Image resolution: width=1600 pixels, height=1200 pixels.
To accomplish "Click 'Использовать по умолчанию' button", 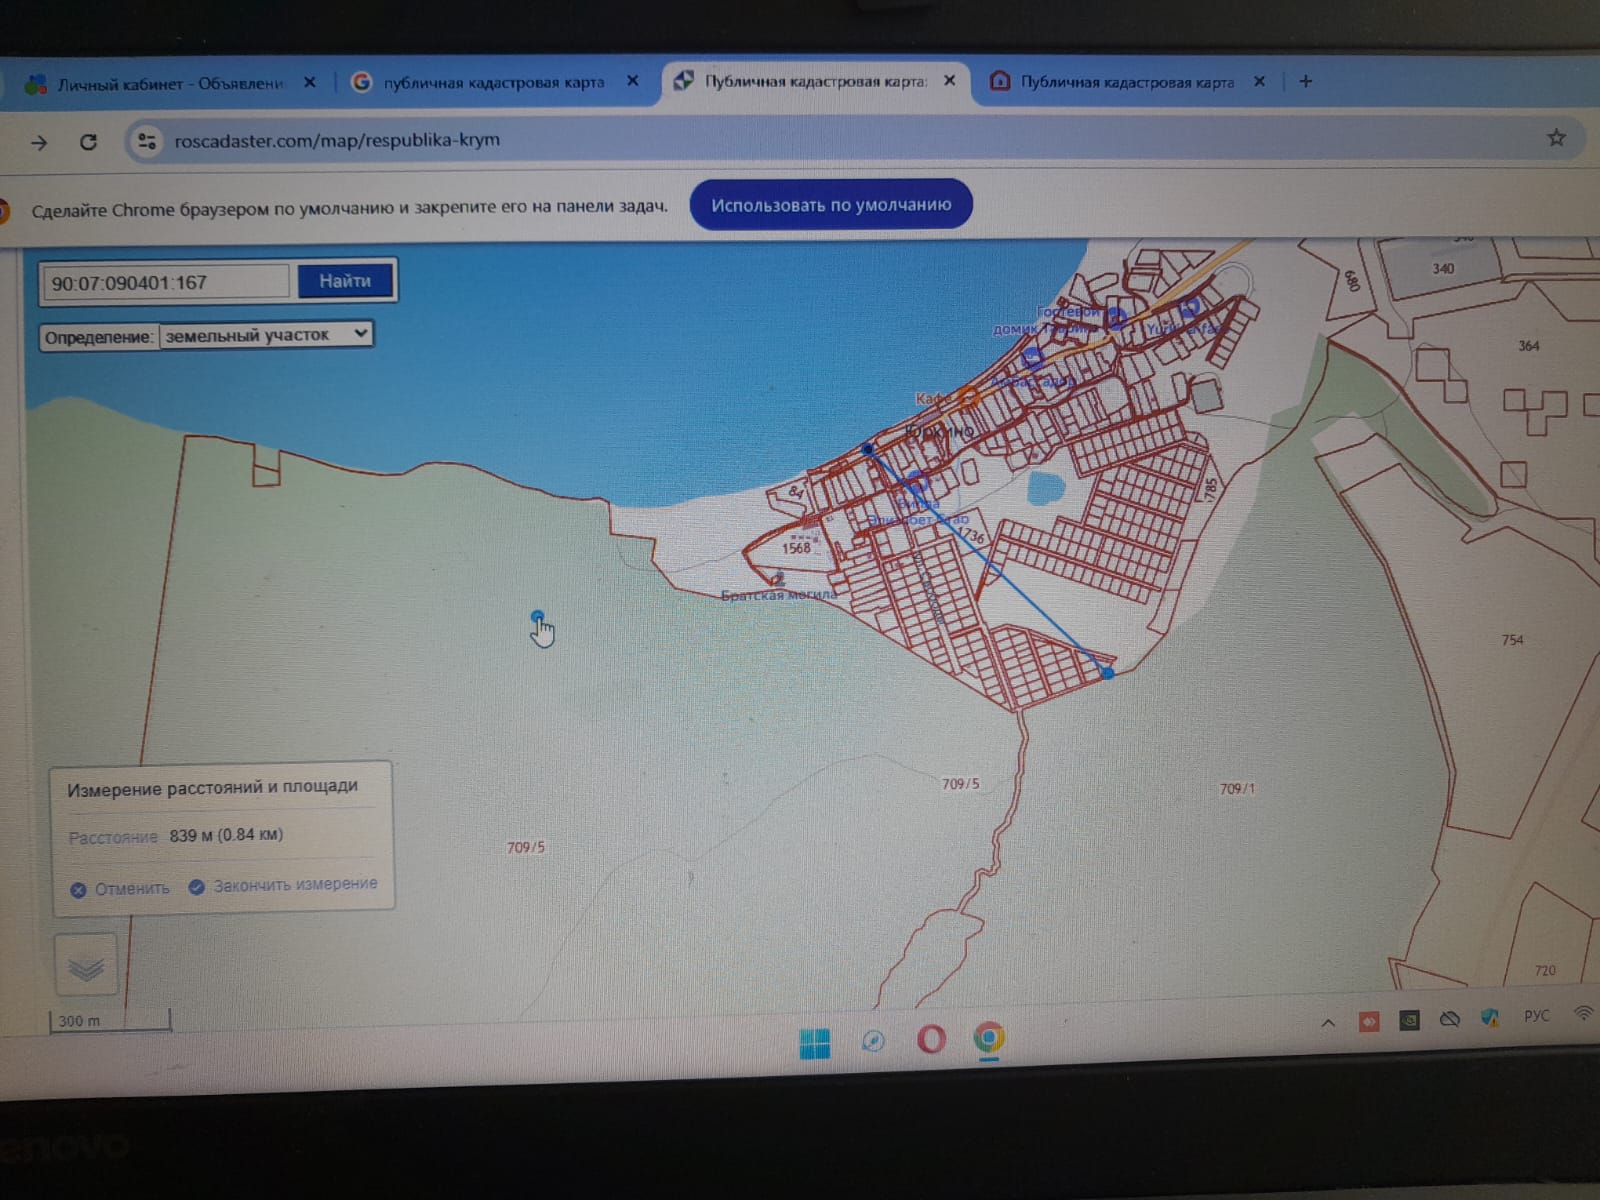I will pyautogui.click(x=830, y=205).
